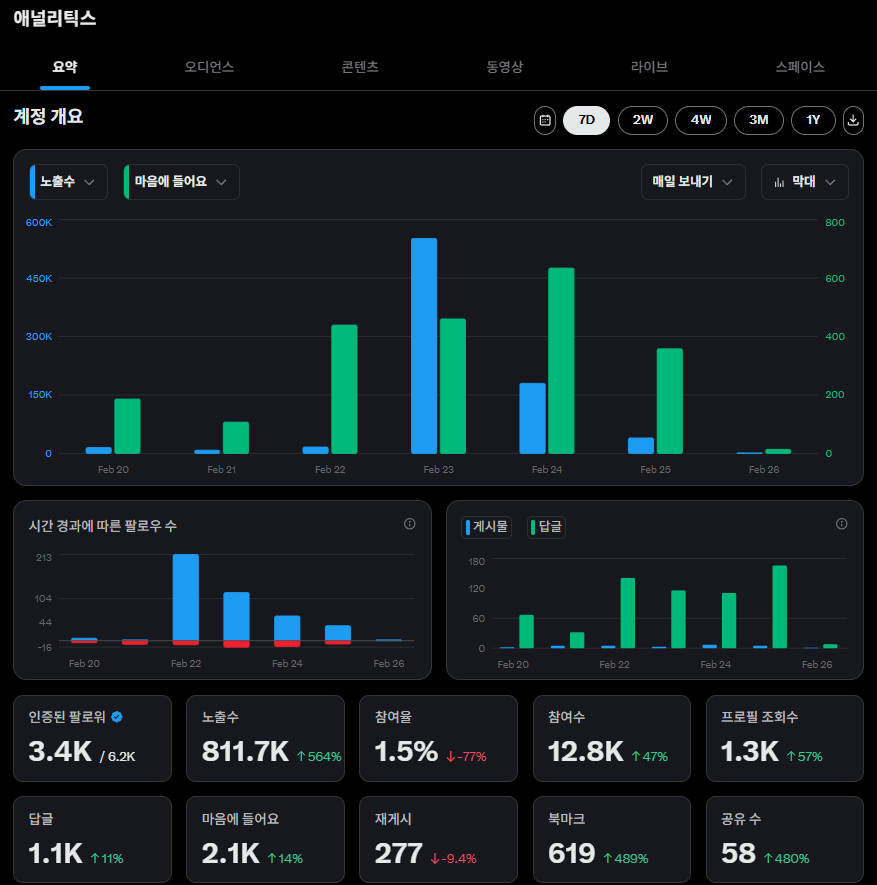Download analytics data with the export icon
Viewport: 877px width, 885px height.
pyautogui.click(x=853, y=120)
